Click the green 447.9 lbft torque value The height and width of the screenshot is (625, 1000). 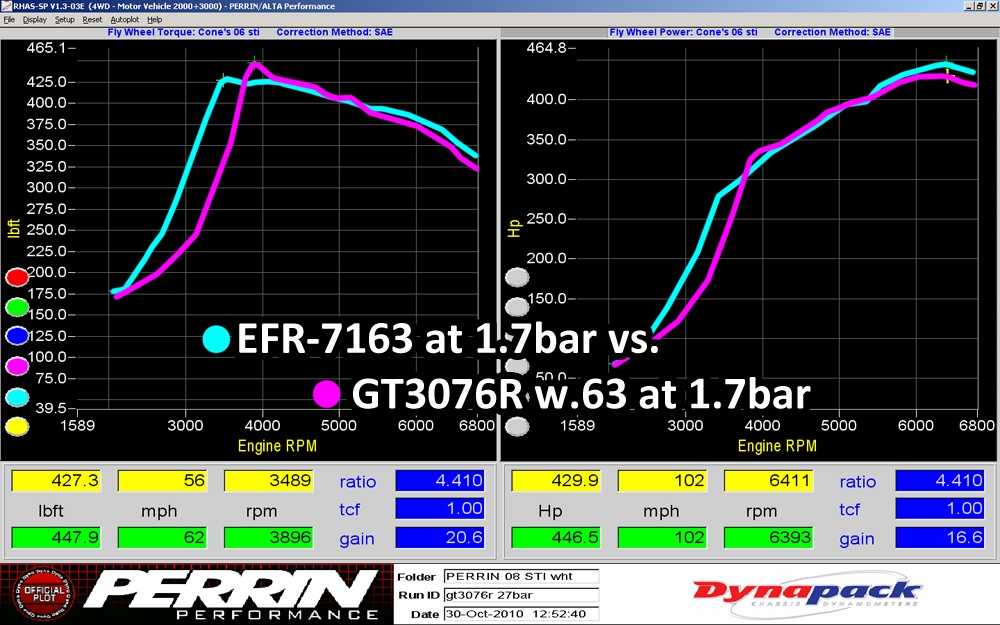coord(56,537)
